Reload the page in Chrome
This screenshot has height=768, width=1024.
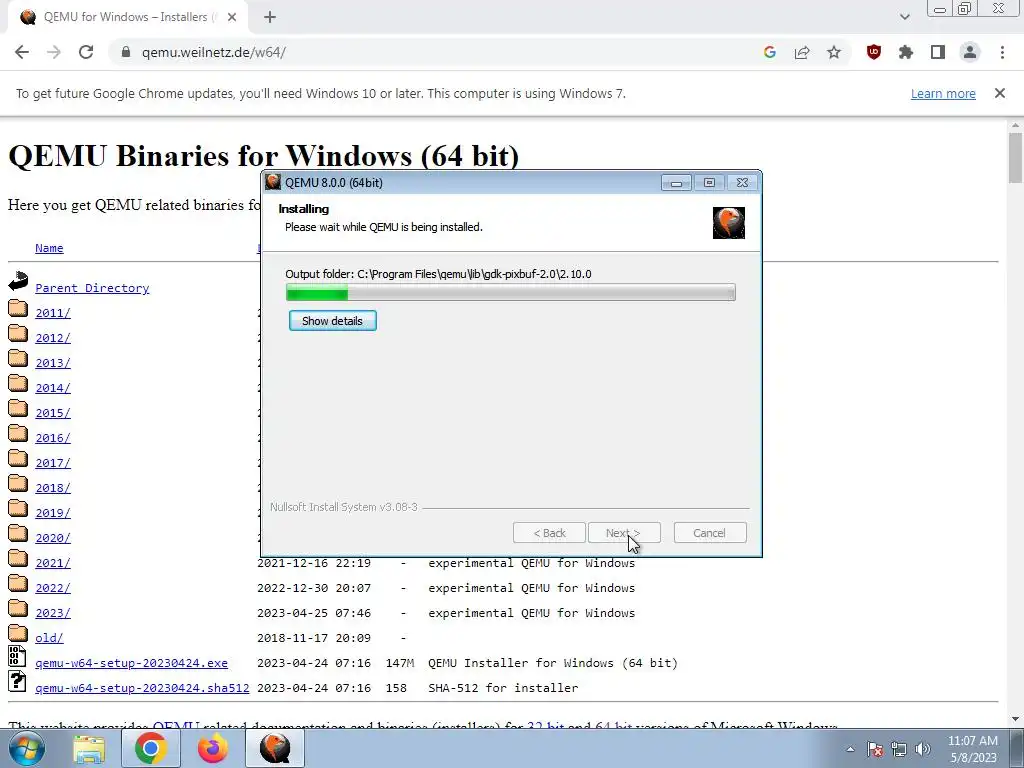(x=86, y=52)
